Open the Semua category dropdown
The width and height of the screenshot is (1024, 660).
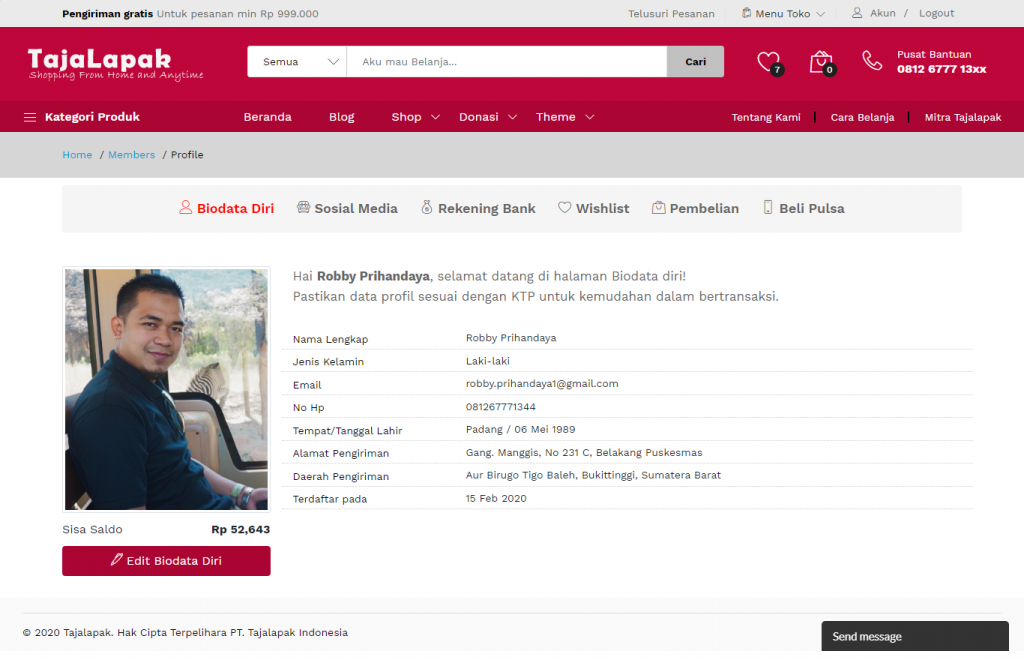(x=297, y=61)
